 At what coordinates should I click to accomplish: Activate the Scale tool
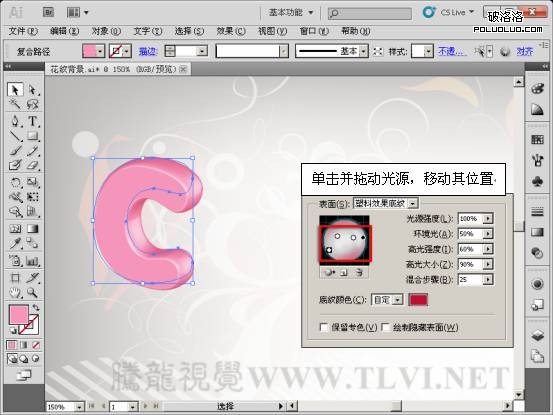pos(32,182)
